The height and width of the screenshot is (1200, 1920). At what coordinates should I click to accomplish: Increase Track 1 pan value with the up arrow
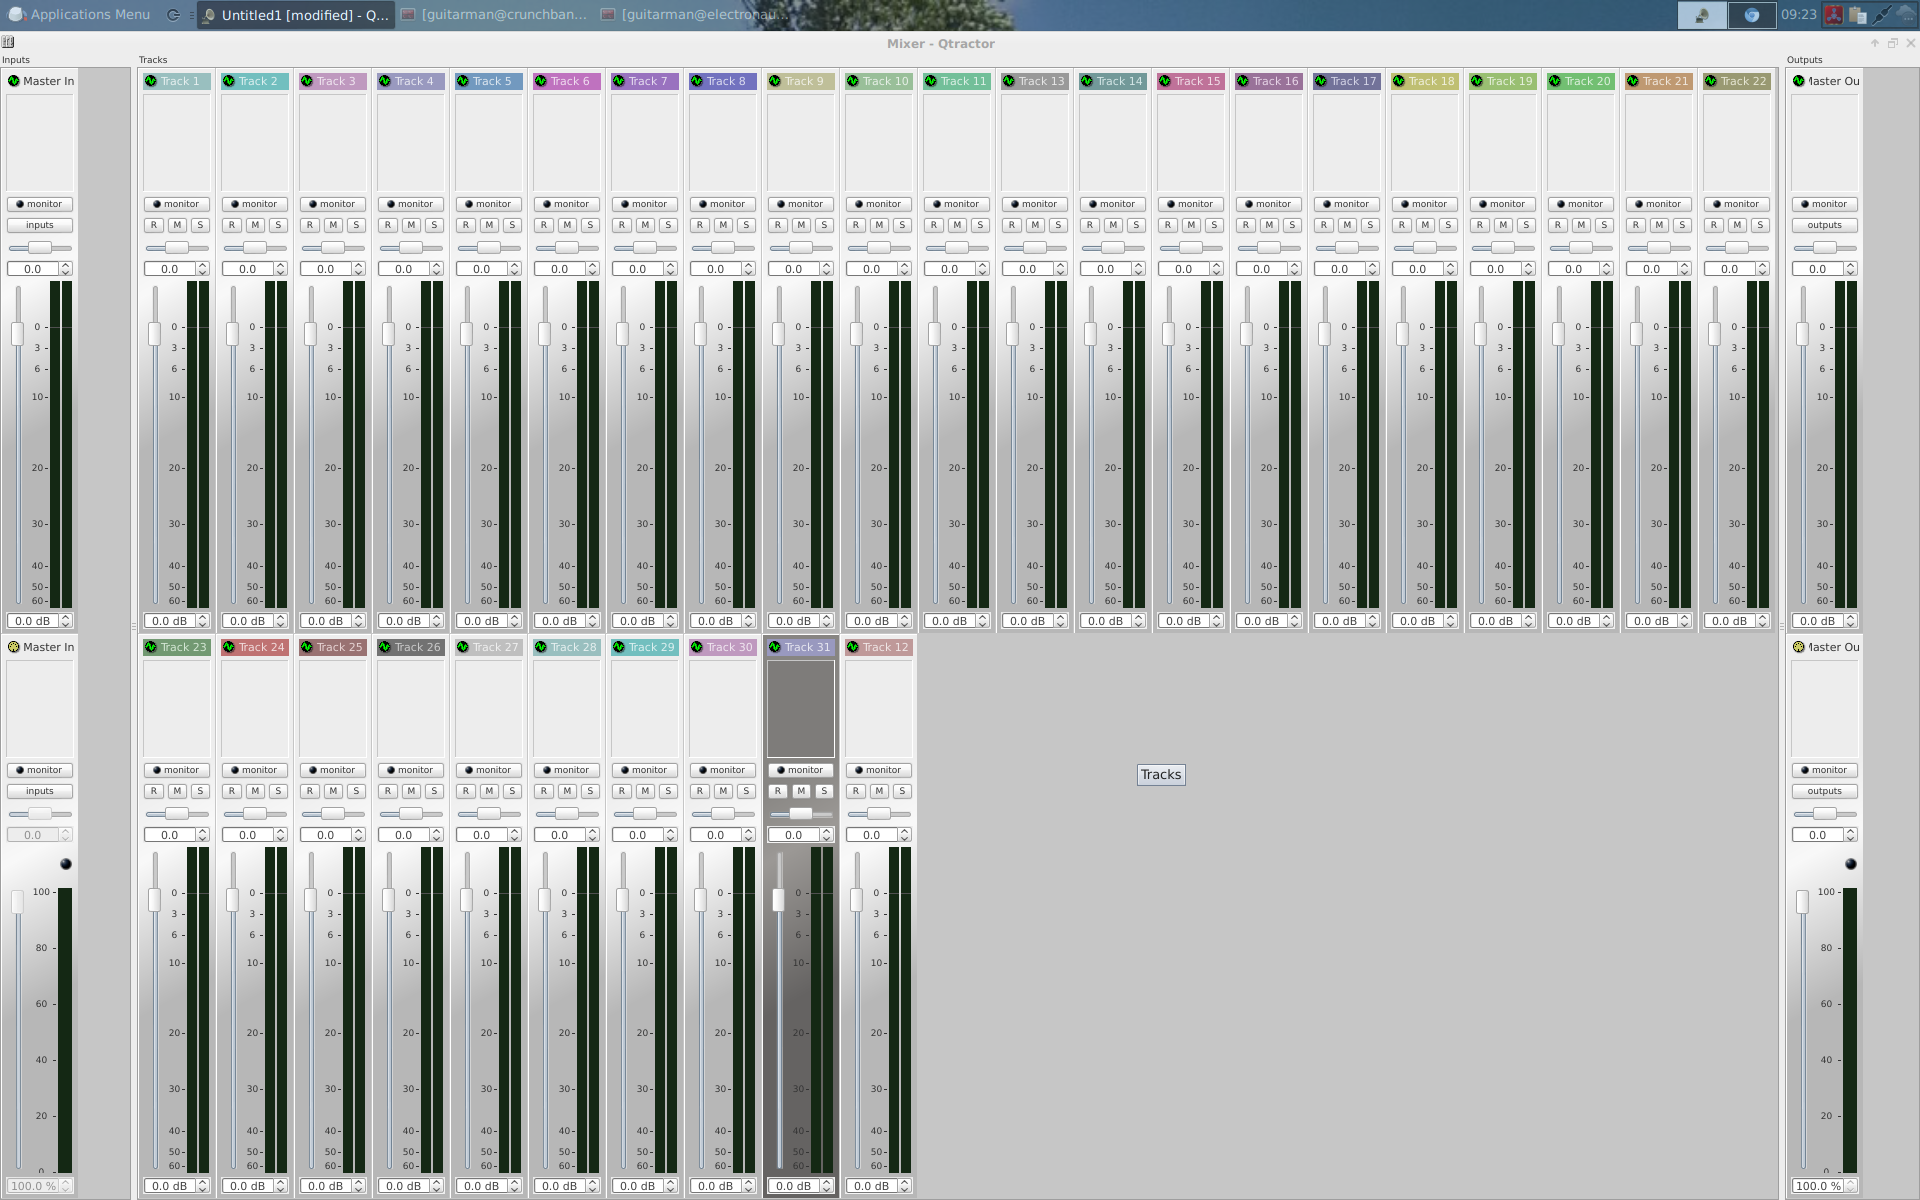[203, 265]
